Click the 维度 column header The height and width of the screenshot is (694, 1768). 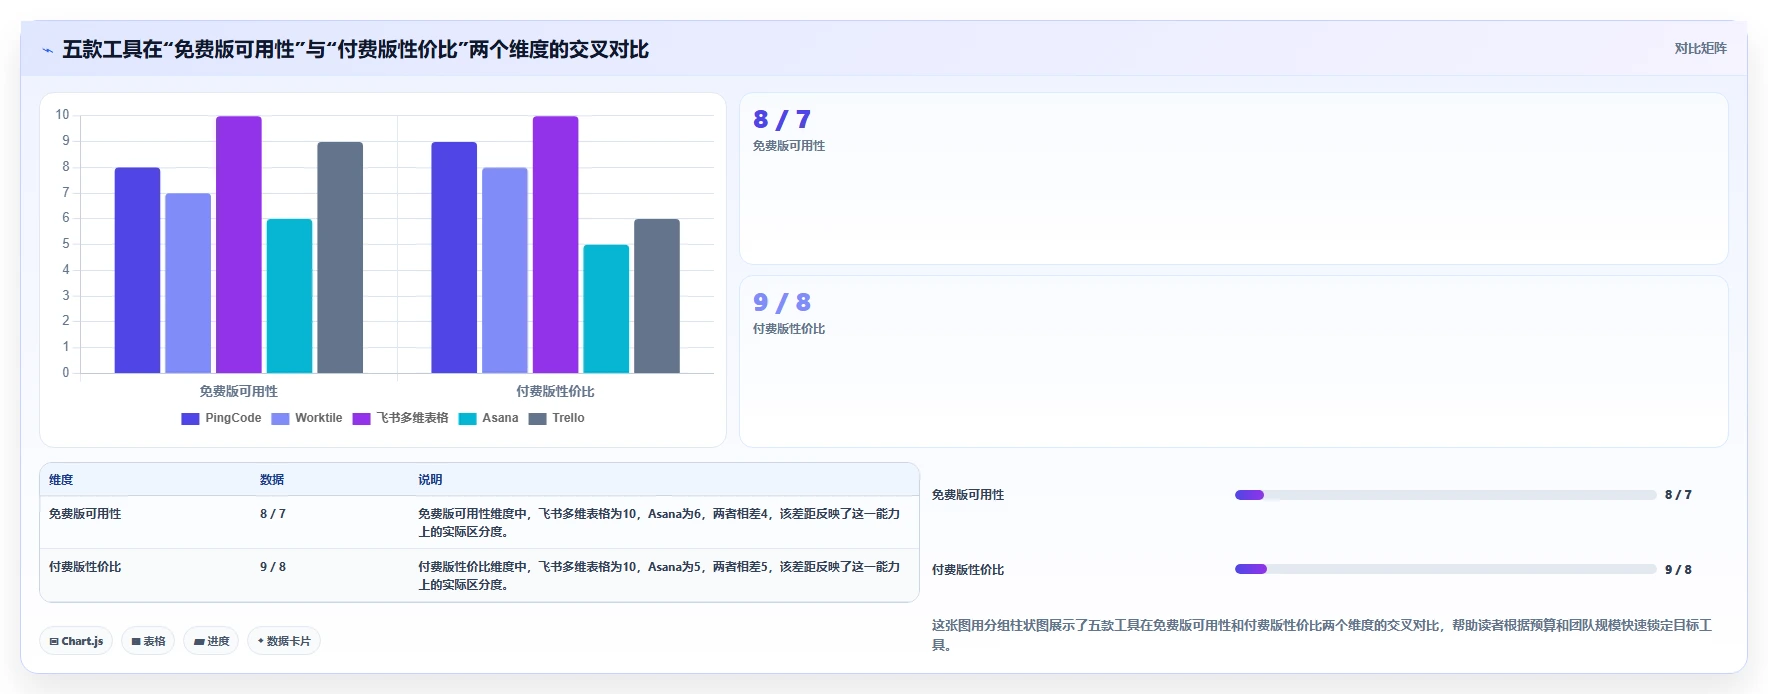(x=61, y=480)
